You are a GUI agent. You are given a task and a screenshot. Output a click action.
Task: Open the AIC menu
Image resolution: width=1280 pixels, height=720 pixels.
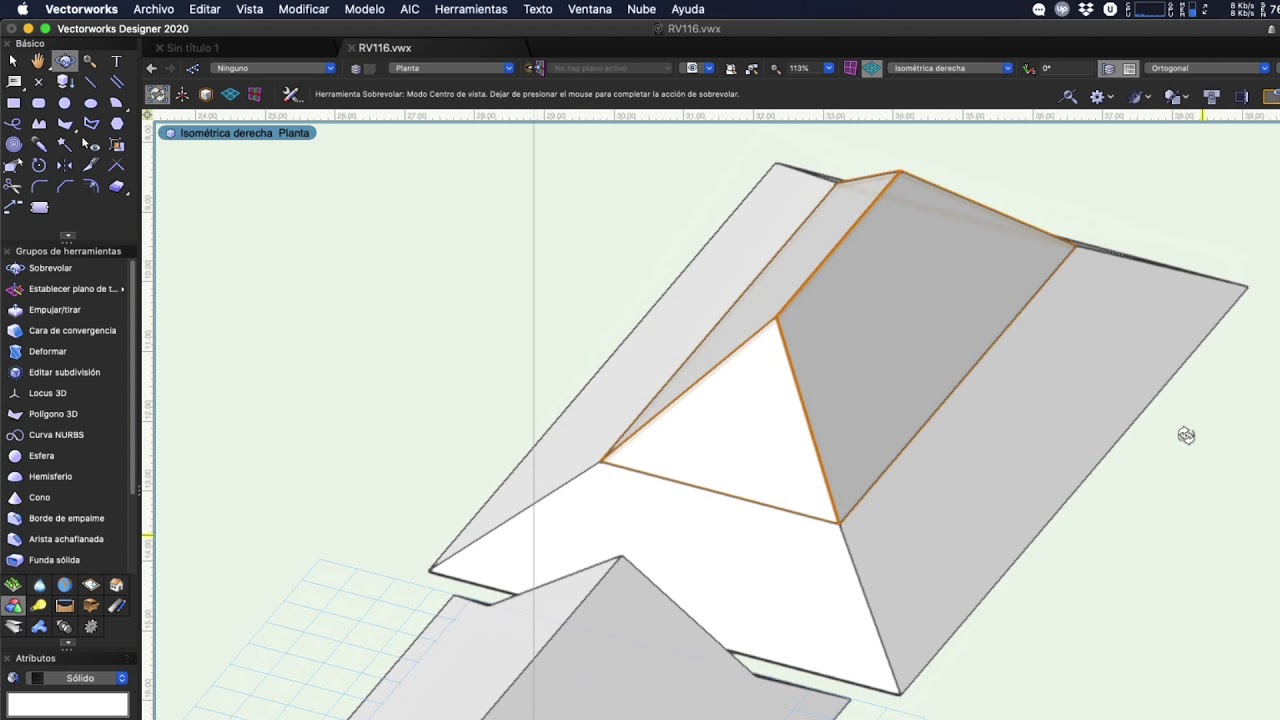click(409, 9)
